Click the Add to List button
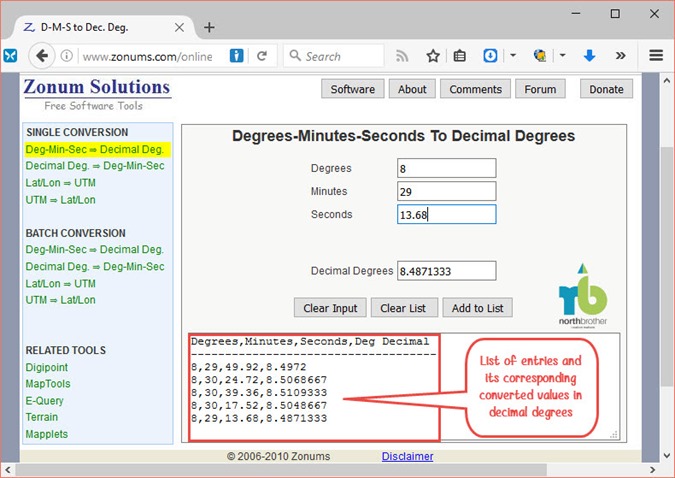The height and width of the screenshot is (478, 675). (477, 308)
